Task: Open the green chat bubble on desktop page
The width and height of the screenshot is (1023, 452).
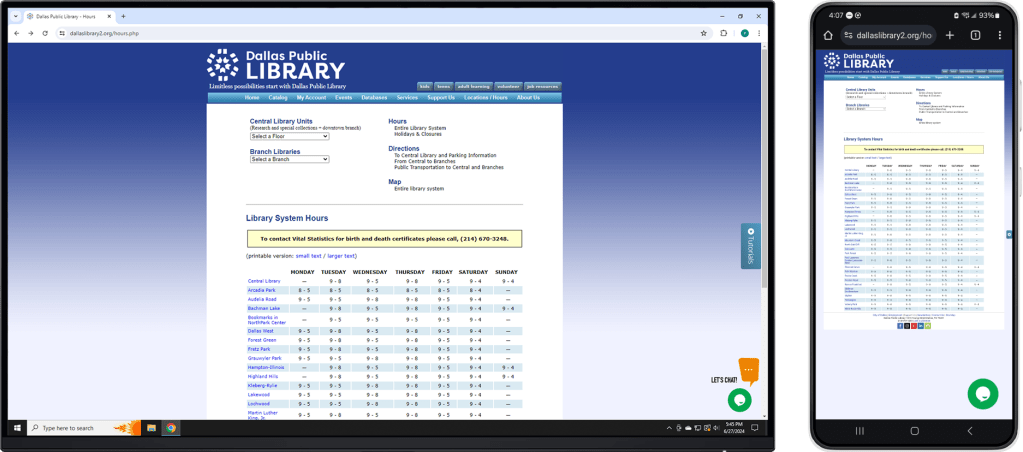Action: (x=739, y=400)
